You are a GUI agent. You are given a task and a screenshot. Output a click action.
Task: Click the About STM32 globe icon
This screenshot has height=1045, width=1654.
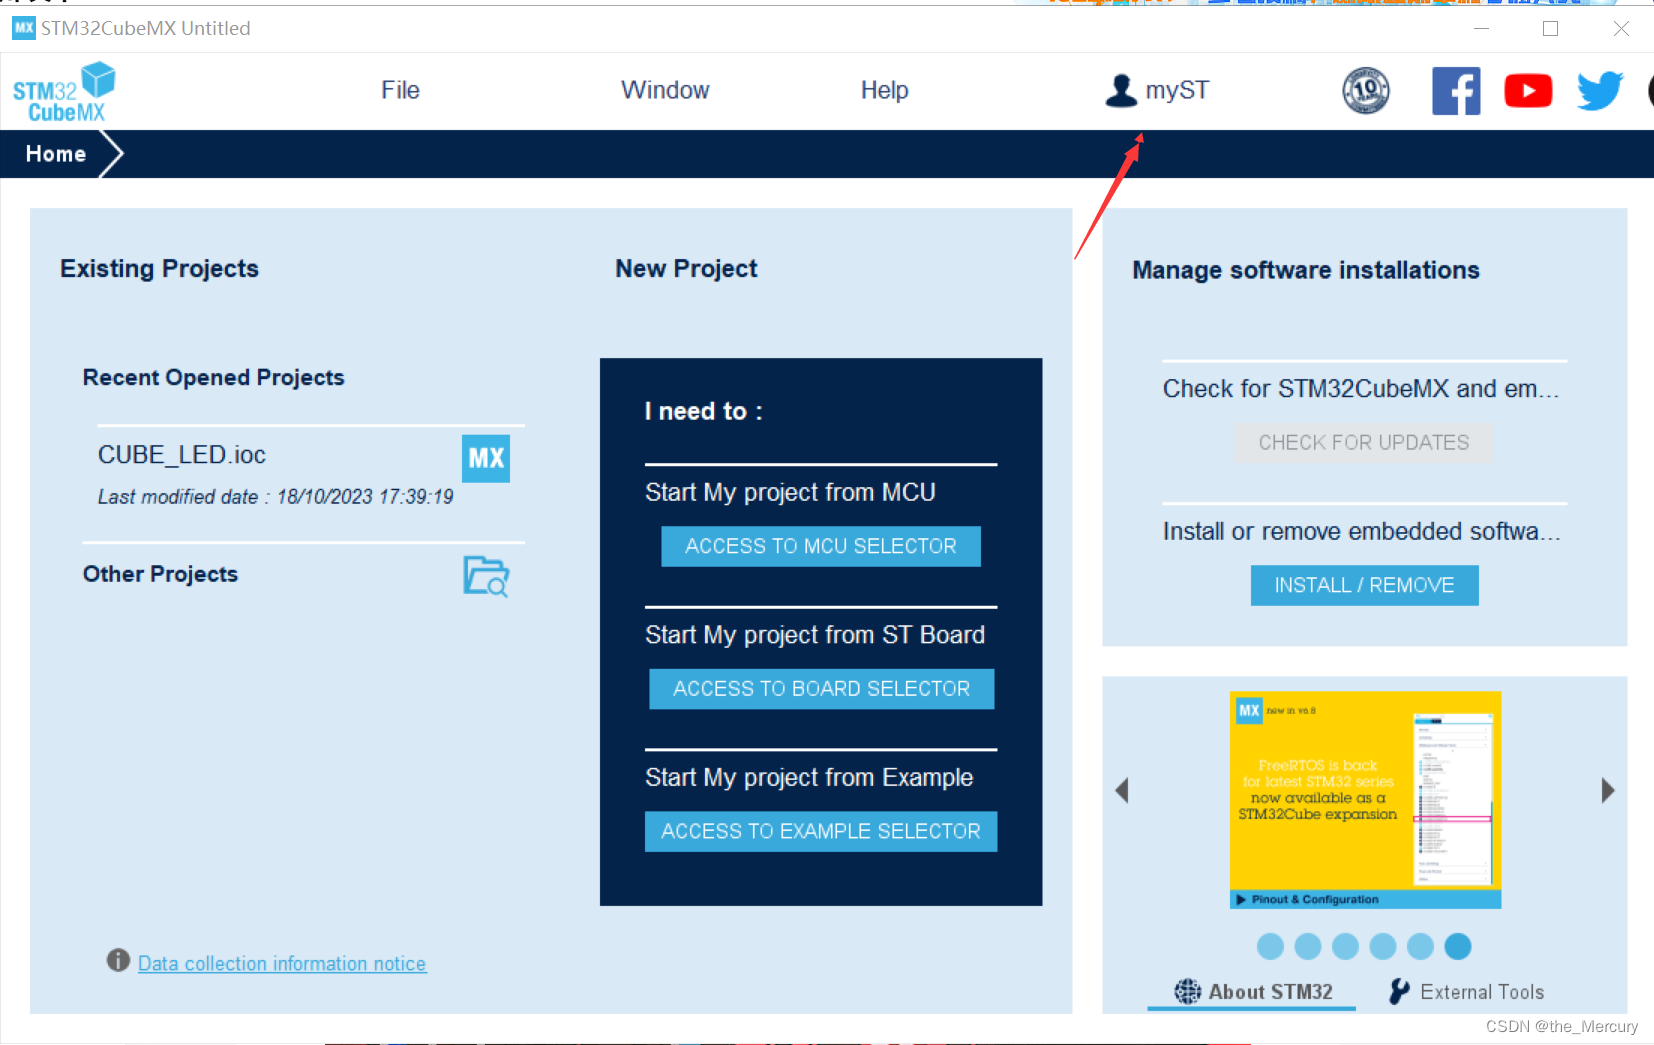pyautogui.click(x=1187, y=991)
